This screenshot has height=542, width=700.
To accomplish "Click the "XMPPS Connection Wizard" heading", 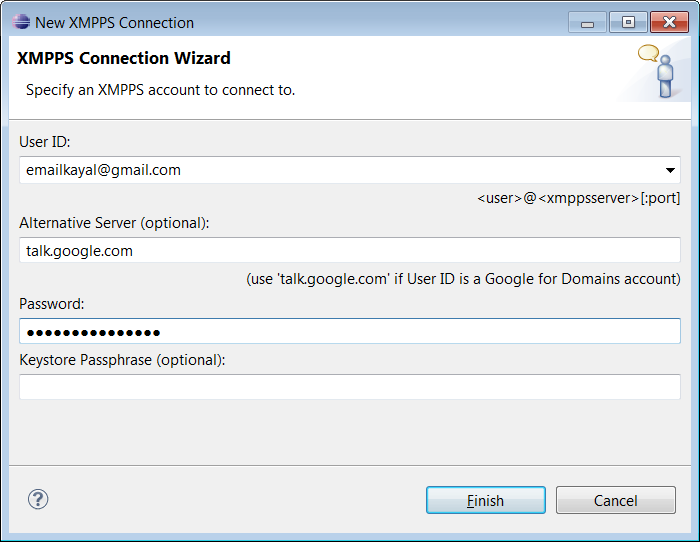I will click(x=124, y=58).
